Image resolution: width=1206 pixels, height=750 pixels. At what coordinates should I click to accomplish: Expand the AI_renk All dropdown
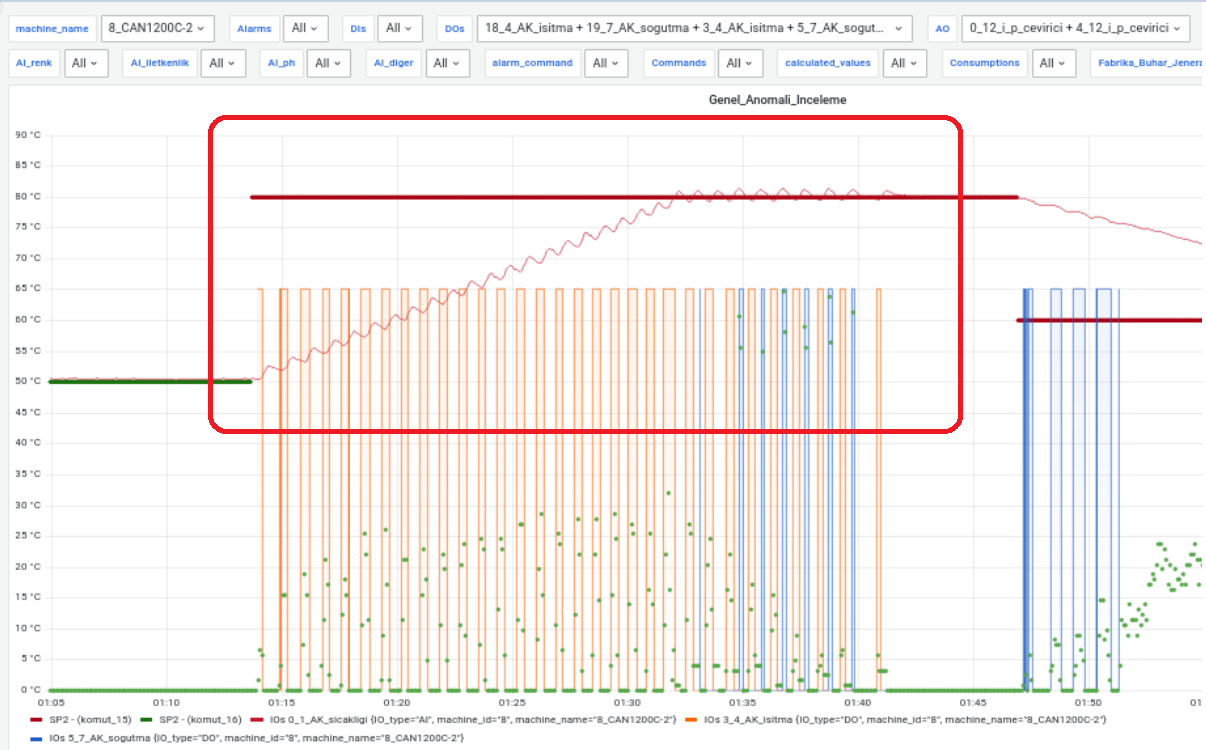pyautogui.click(x=87, y=63)
